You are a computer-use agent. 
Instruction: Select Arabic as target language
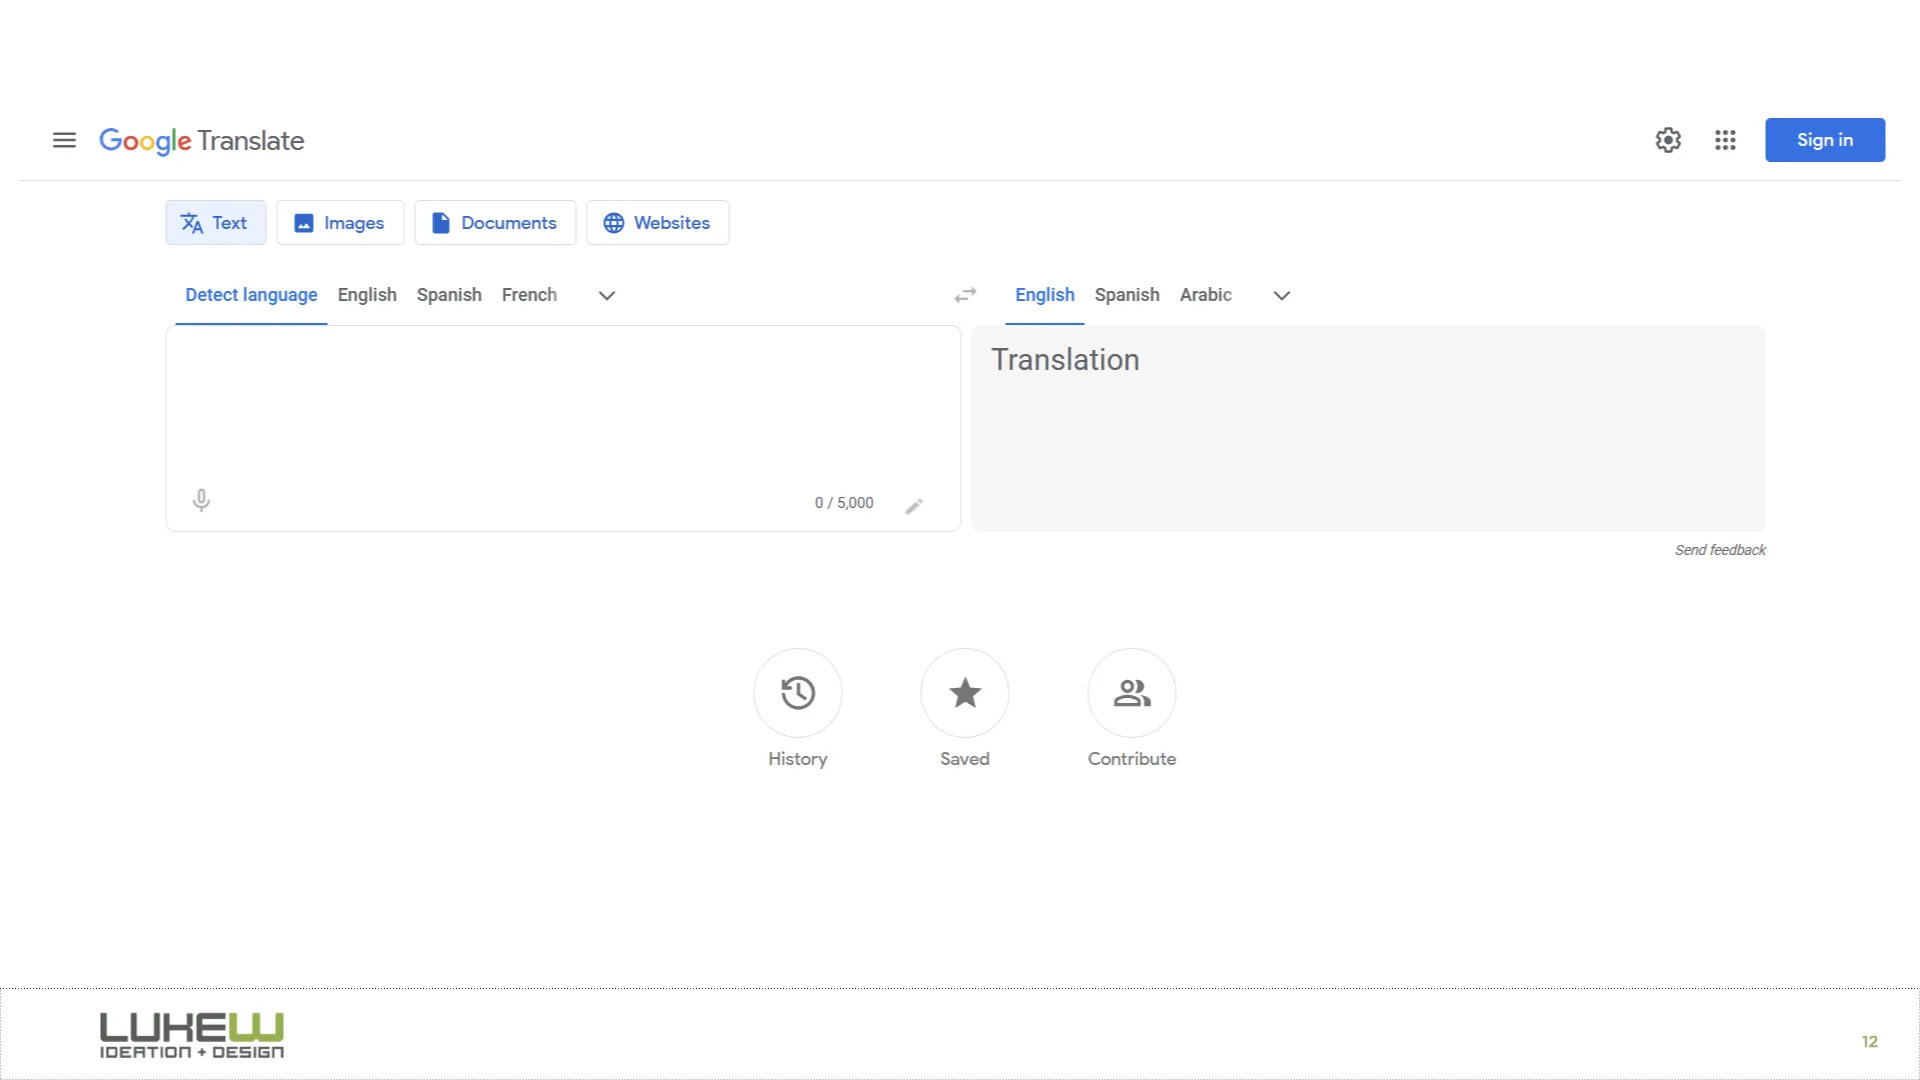click(1205, 294)
